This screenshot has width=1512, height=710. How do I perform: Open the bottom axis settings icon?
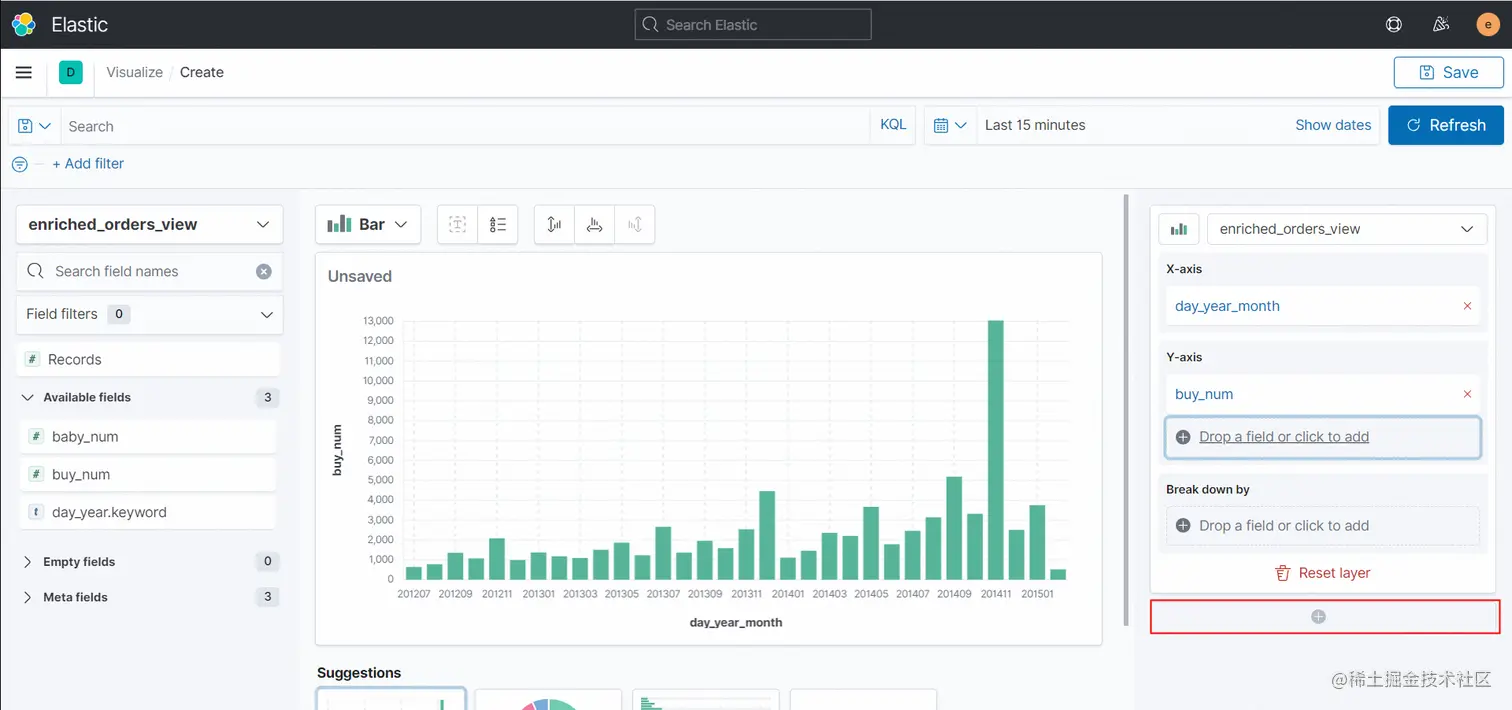coord(594,224)
